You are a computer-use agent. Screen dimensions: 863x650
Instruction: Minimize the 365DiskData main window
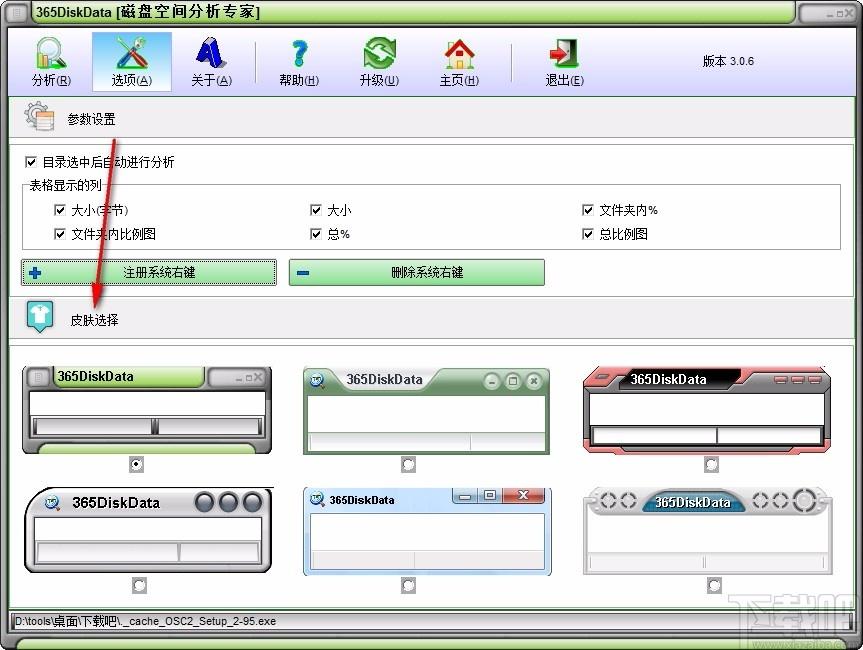pos(830,14)
